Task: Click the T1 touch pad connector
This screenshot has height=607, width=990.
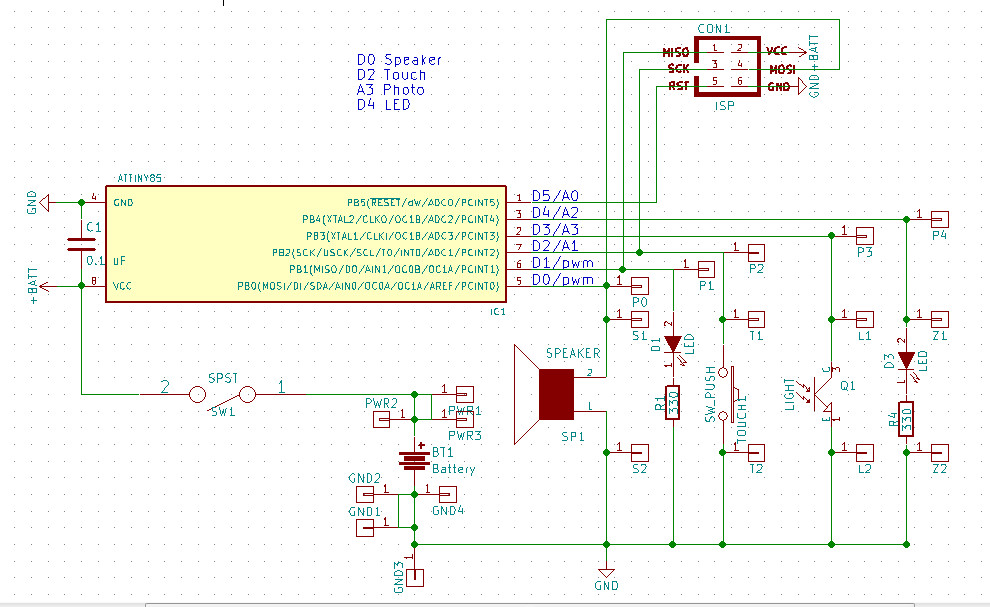Action: coord(756,319)
